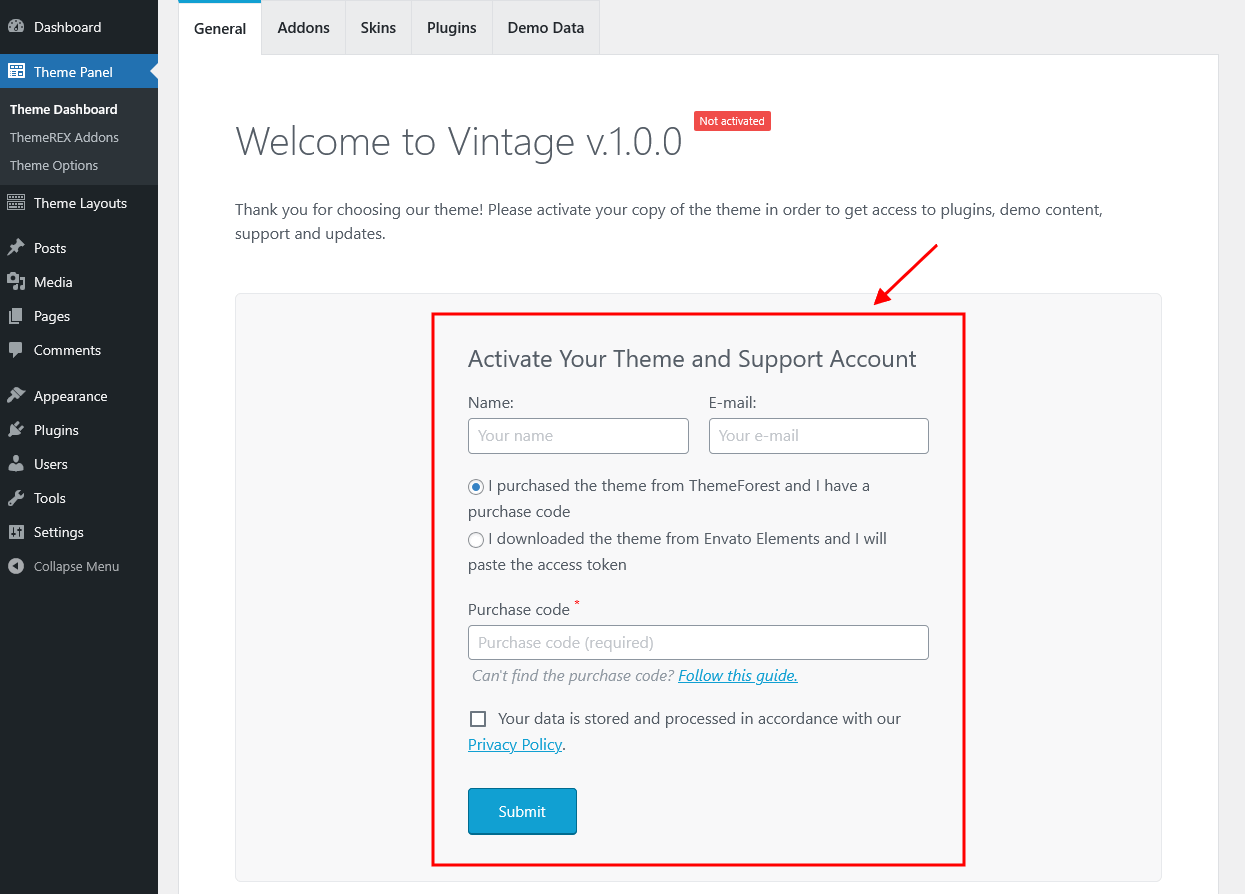Open the Privacy Policy link
Viewport: 1245px width, 894px height.
pyautogui.click(x=515, y=744)
